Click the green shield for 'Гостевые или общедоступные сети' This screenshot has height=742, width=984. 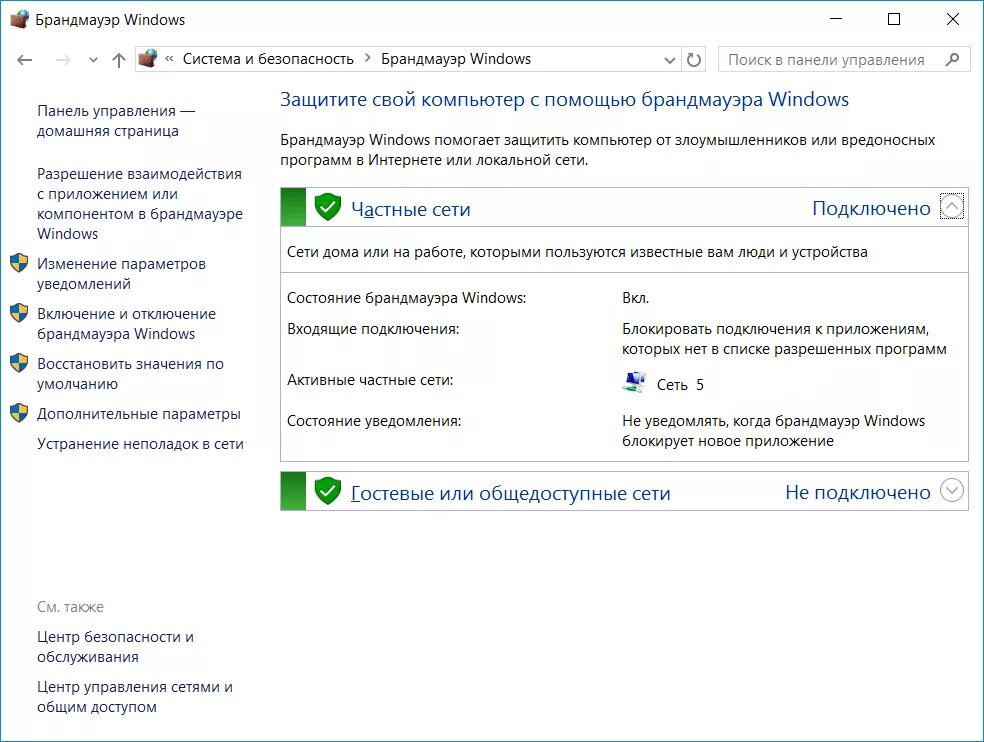(328, 491)
